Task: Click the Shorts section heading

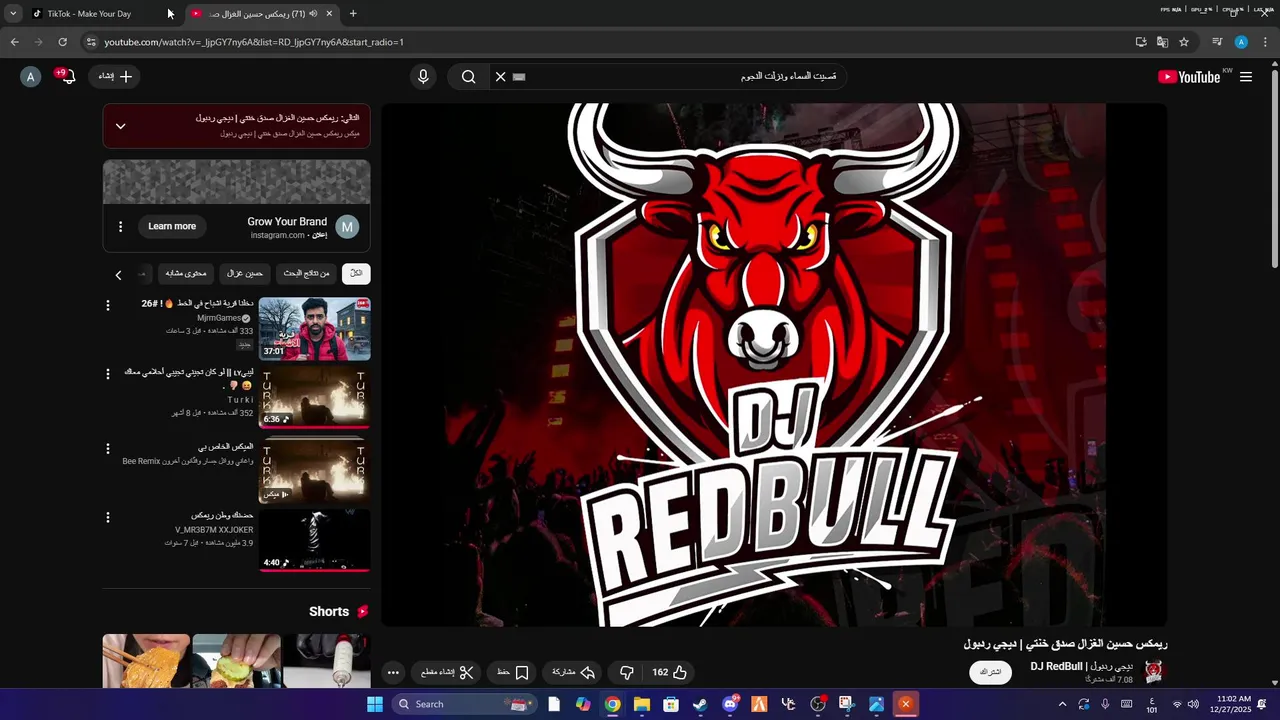Action: (x=329, y=612)
